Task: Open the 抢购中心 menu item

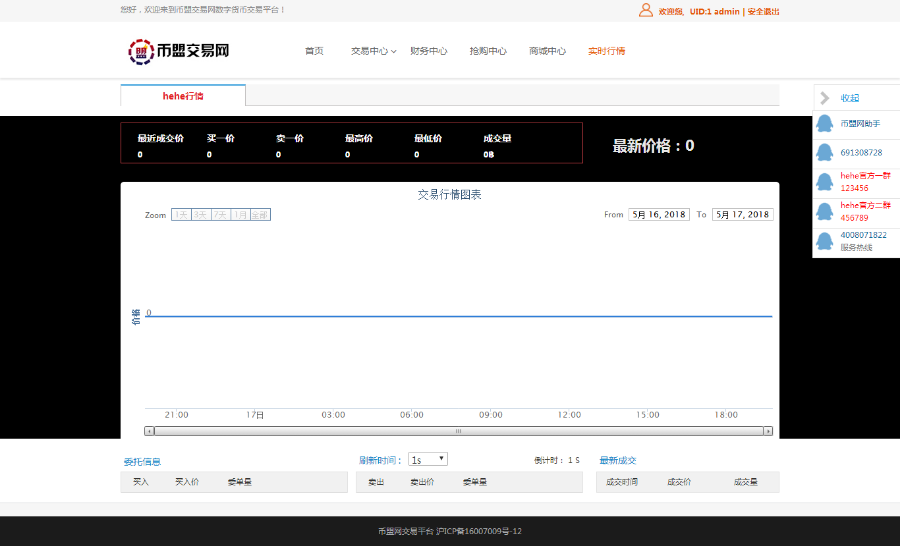Action: click(488, 51)
